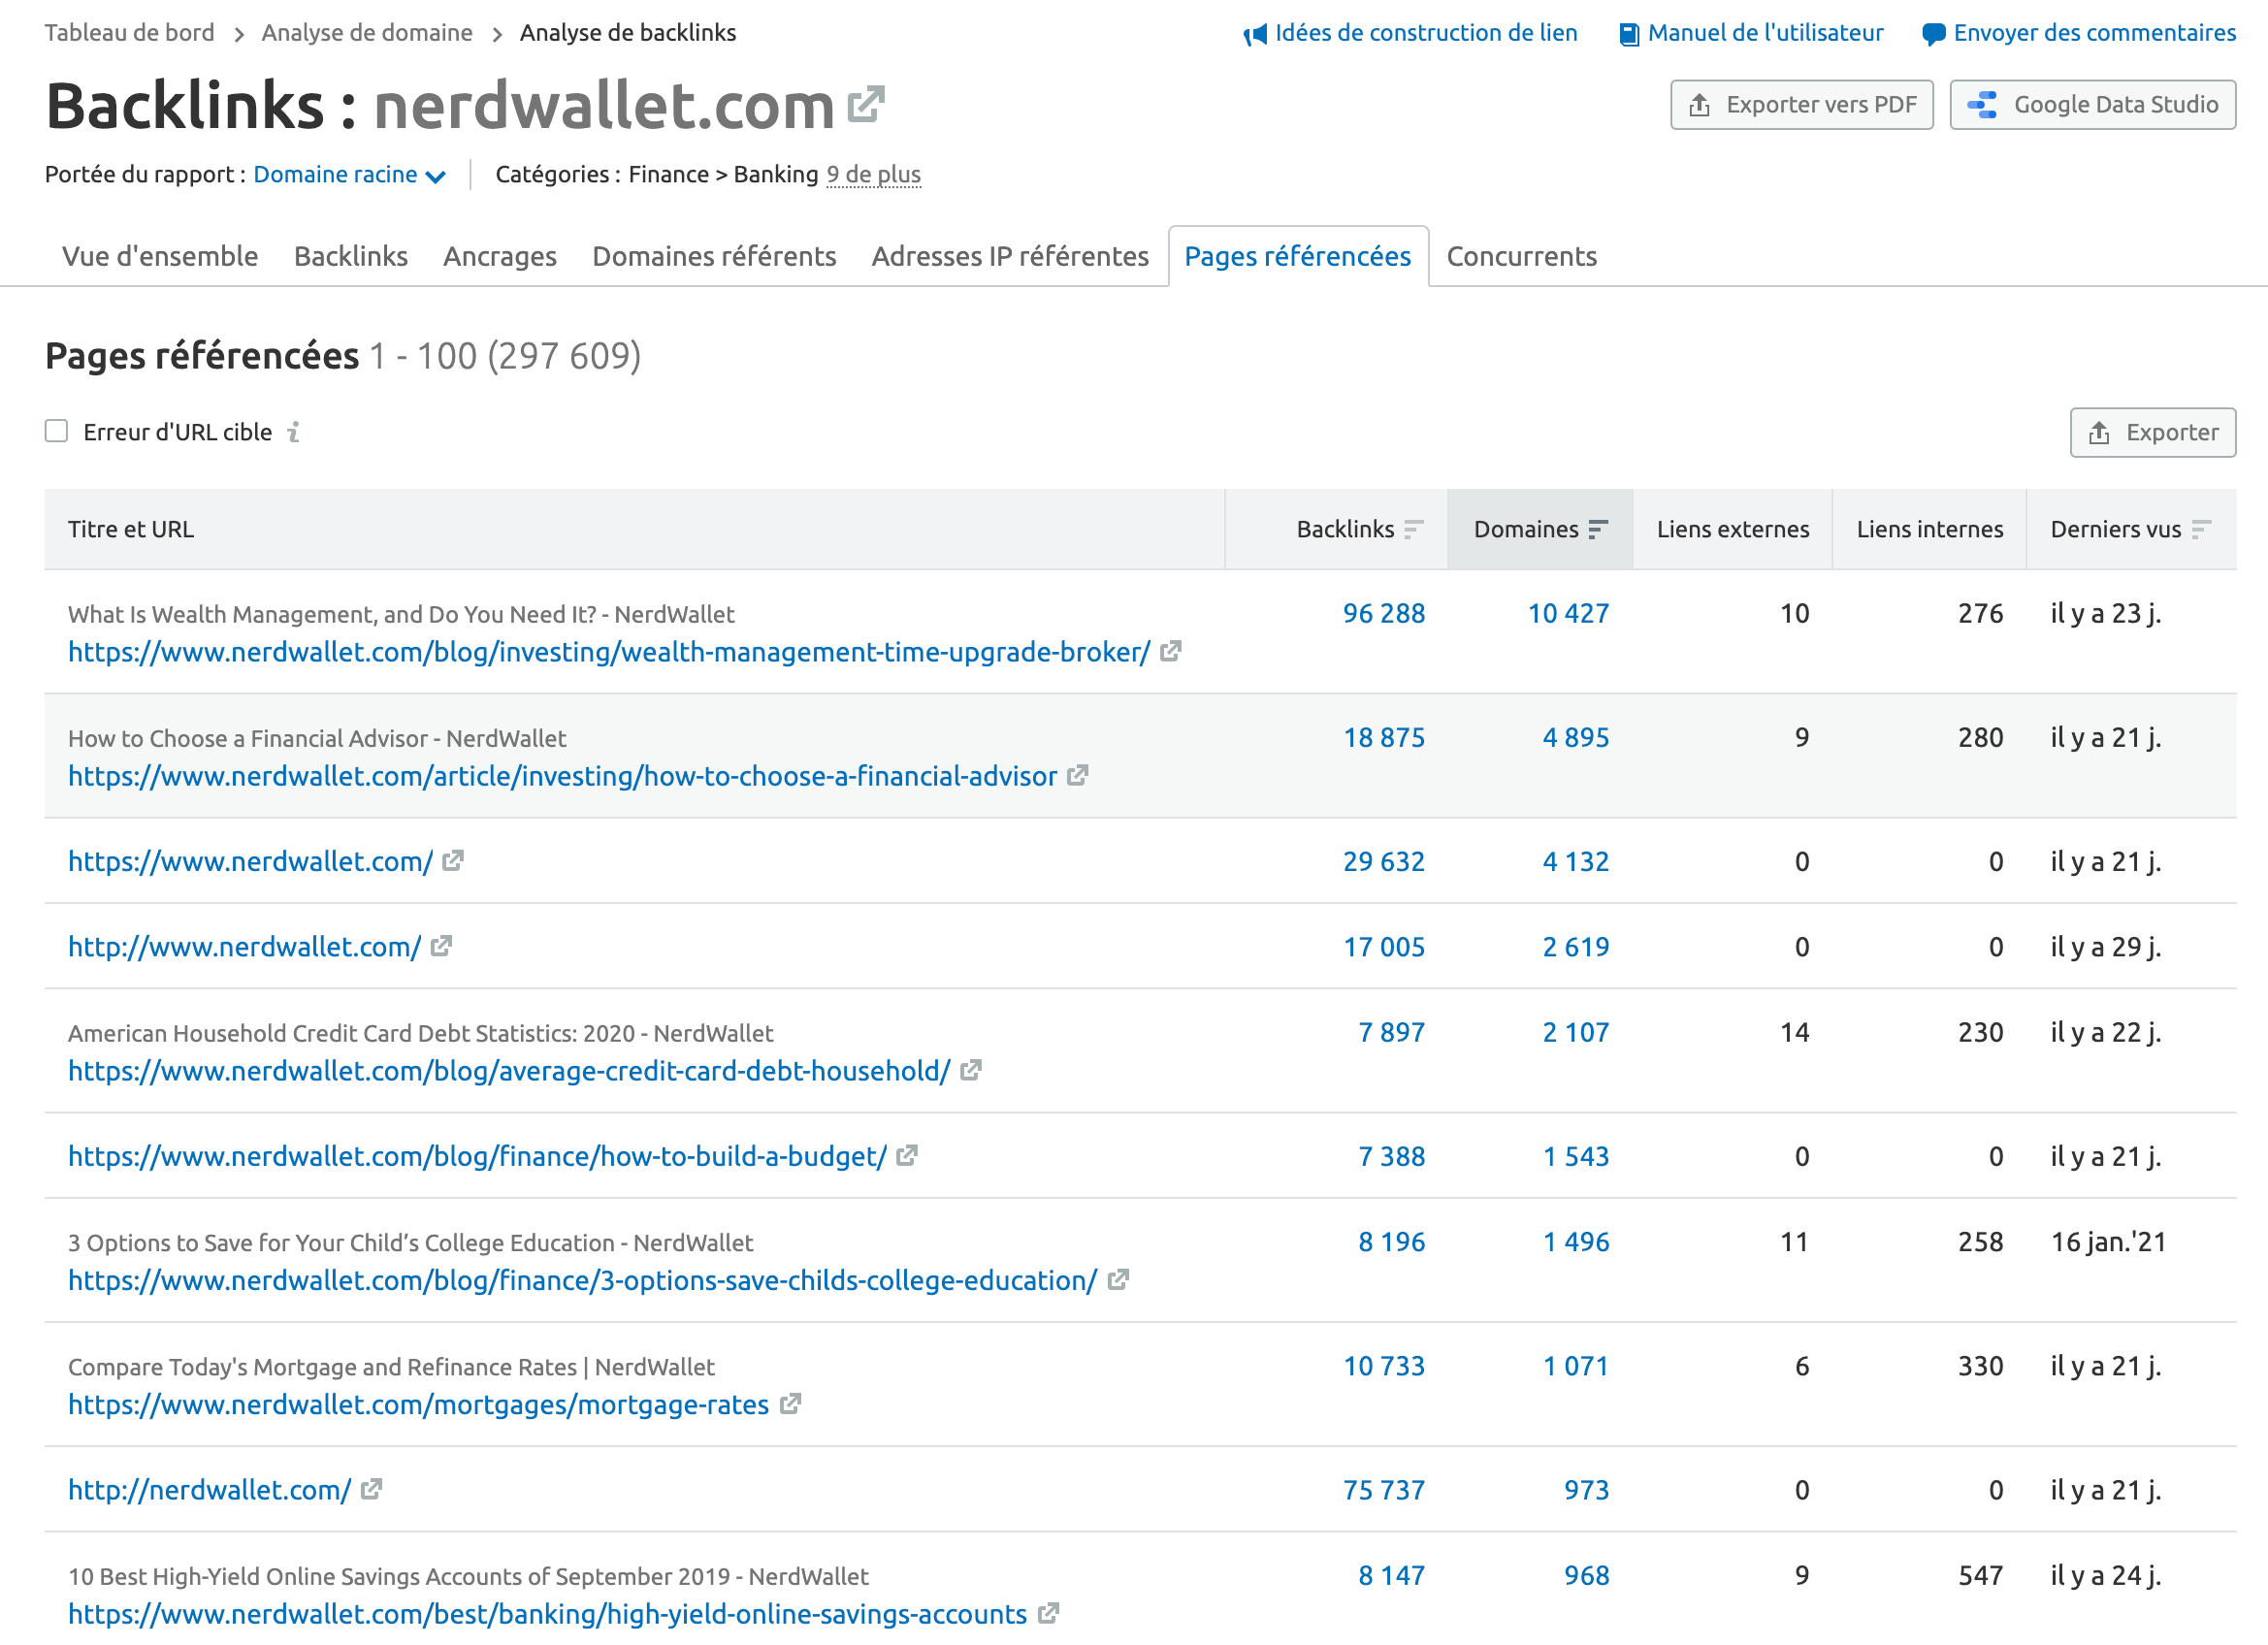Image resolution: width=2268 pixels, height=1645 pixels.
Task: Open external icon for how-to-choose-a-financial-advisor URL
Action: coord(1077,776)
